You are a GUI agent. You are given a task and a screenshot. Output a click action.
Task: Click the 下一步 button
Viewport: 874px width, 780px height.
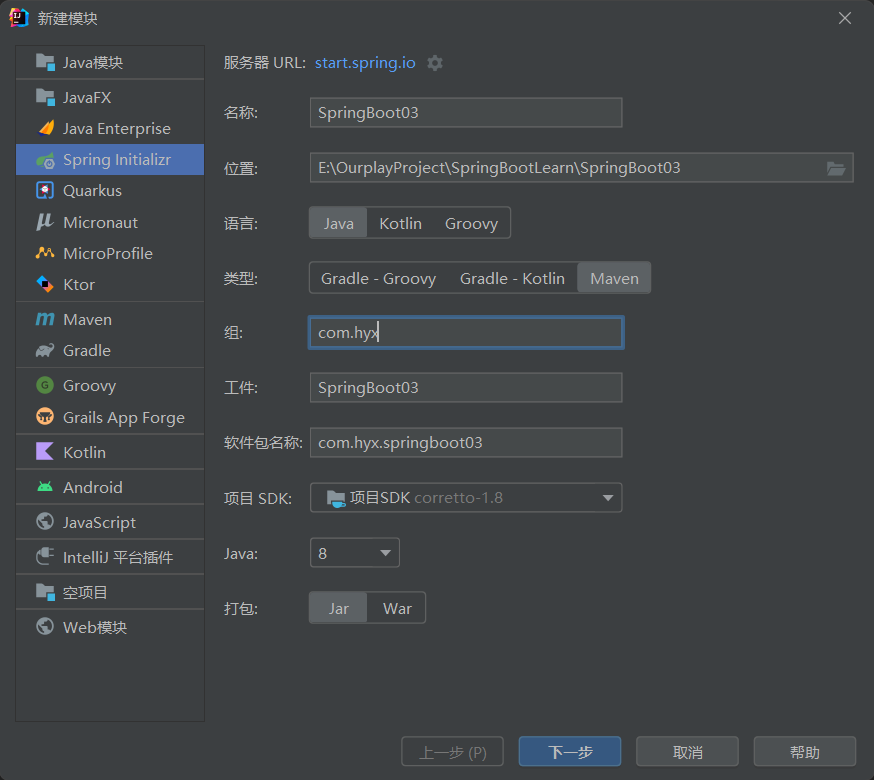pyautogui.click(x=570, y=752)
